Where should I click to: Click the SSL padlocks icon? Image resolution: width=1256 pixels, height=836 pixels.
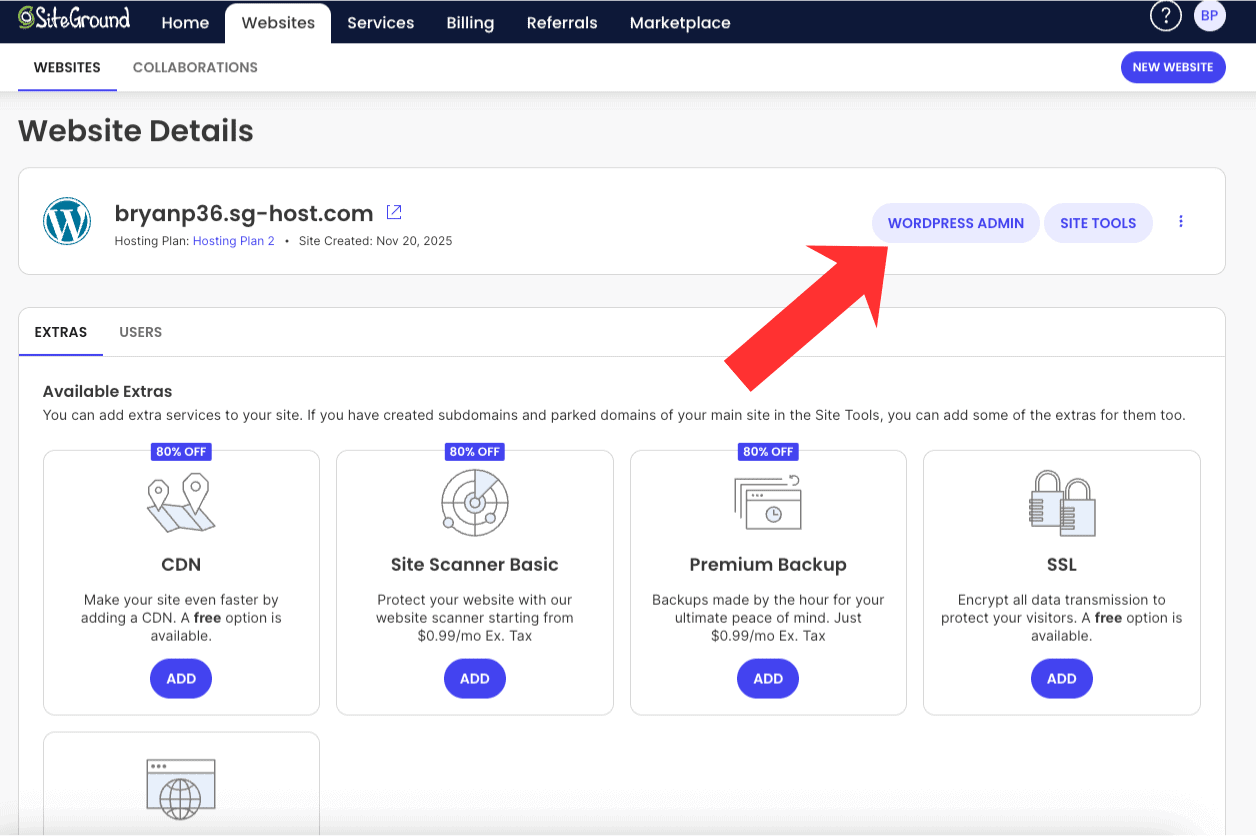[x=1062, y=503]
